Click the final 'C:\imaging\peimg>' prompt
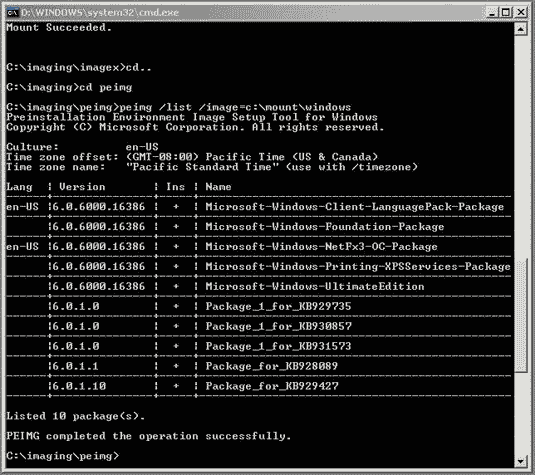This screenshot has width=535, height=475. 63,456
